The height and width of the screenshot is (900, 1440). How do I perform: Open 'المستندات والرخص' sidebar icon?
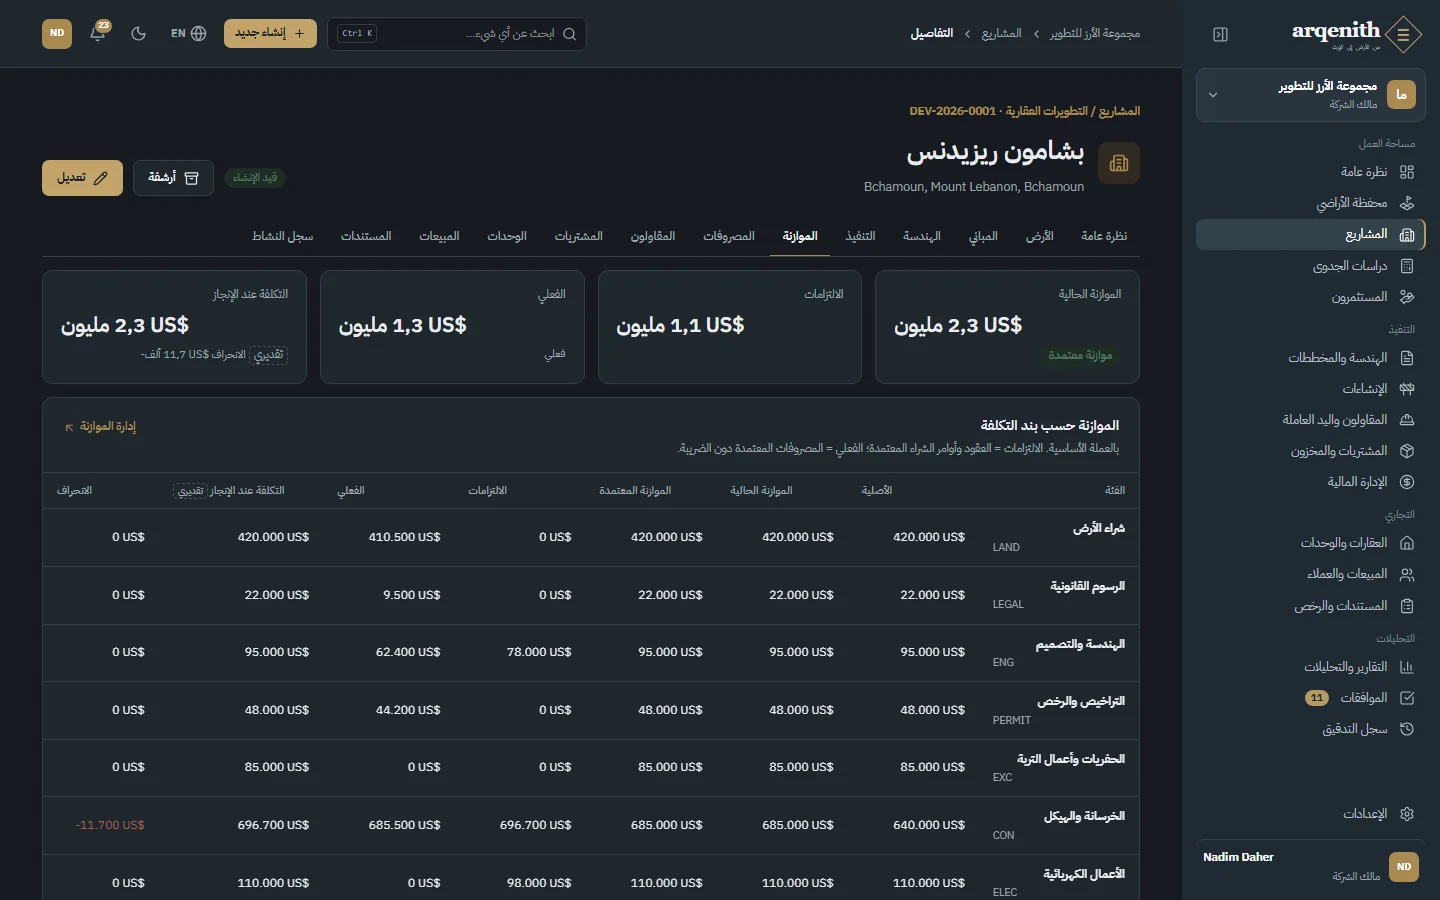tap(1407, 606)
